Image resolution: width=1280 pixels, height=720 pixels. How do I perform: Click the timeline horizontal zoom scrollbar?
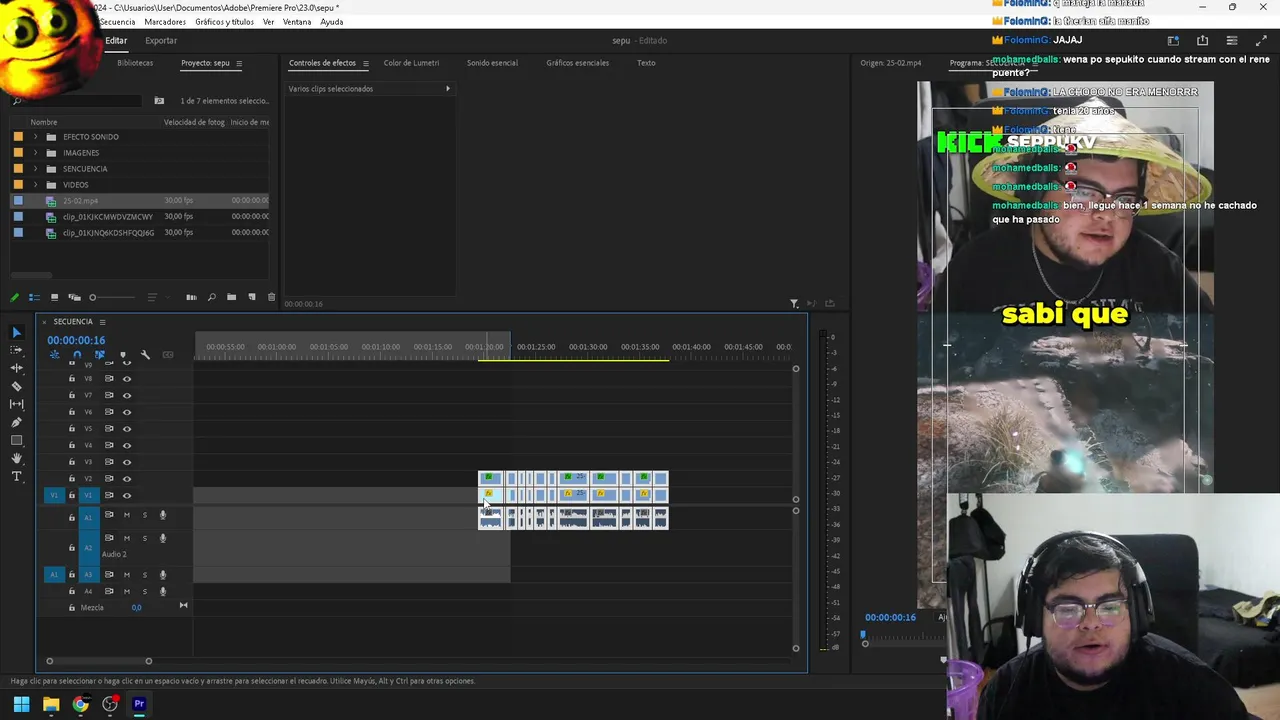point(99,661)
